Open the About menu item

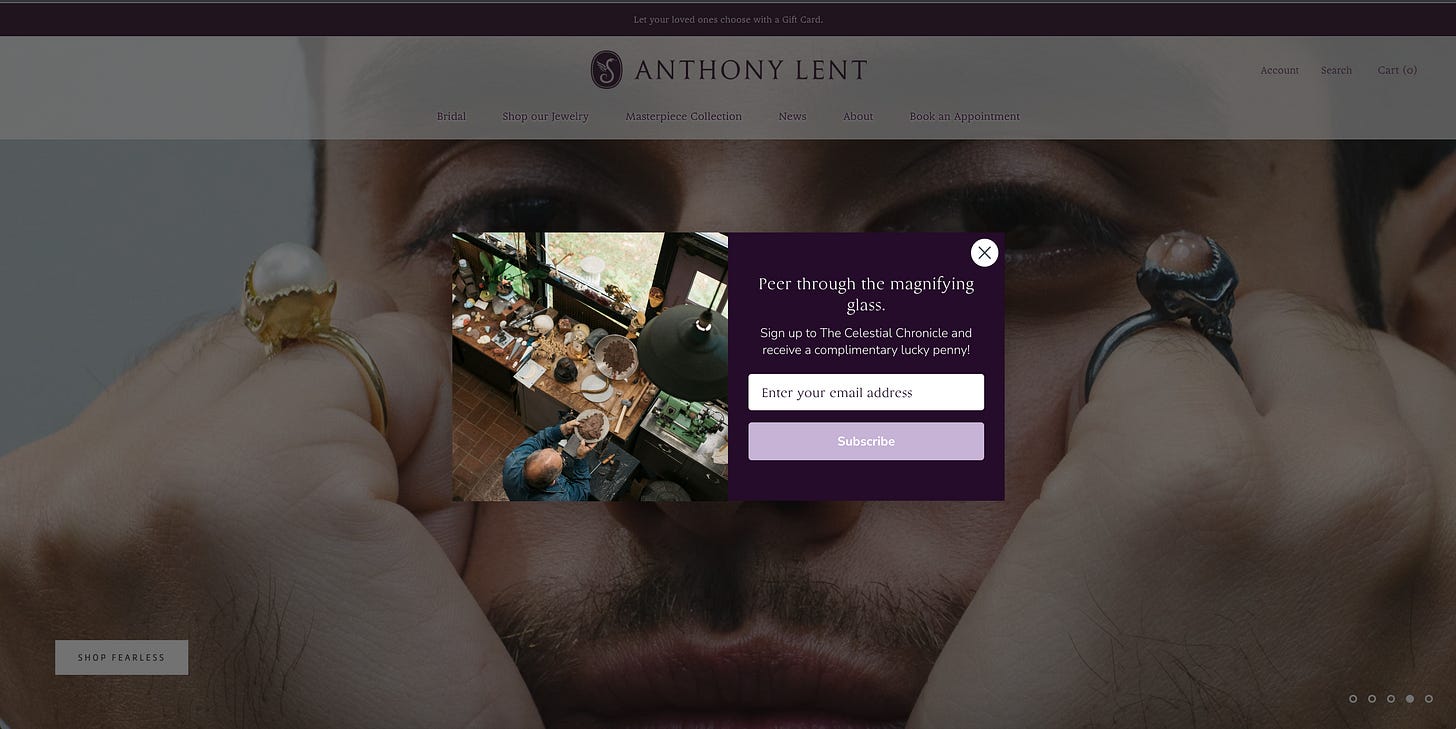coord(858,116)
